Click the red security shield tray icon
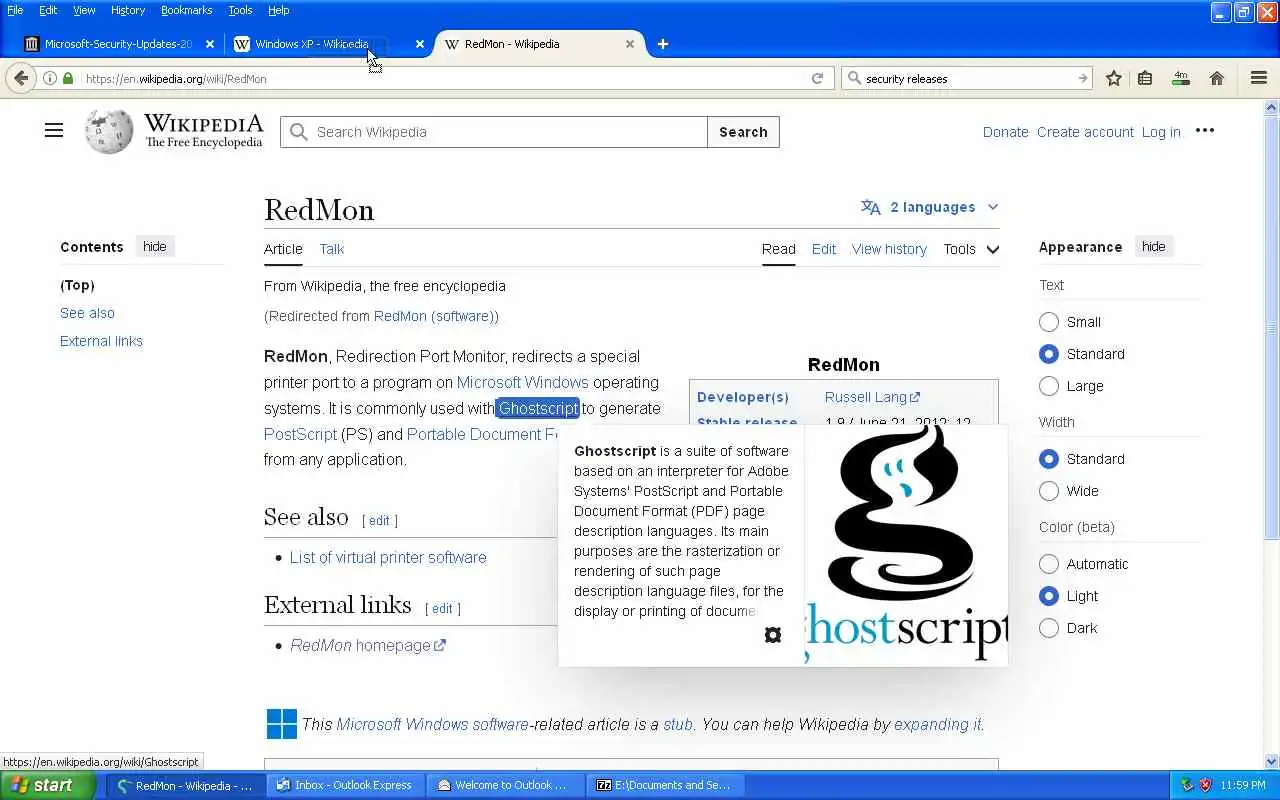 click(1205, 785)
